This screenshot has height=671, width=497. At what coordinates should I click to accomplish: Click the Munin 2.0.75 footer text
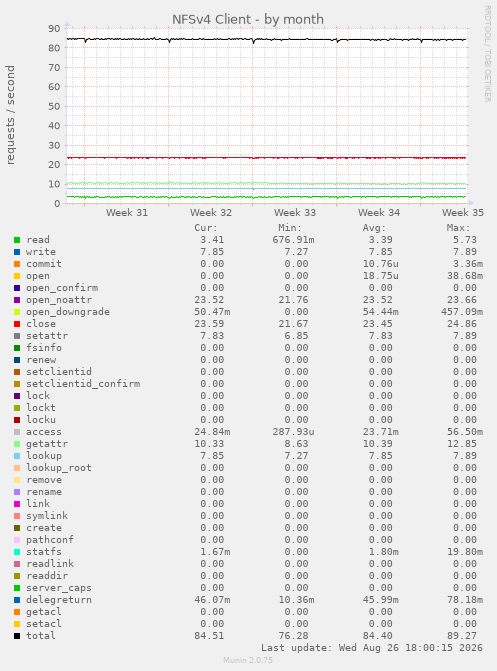[248, 660]
